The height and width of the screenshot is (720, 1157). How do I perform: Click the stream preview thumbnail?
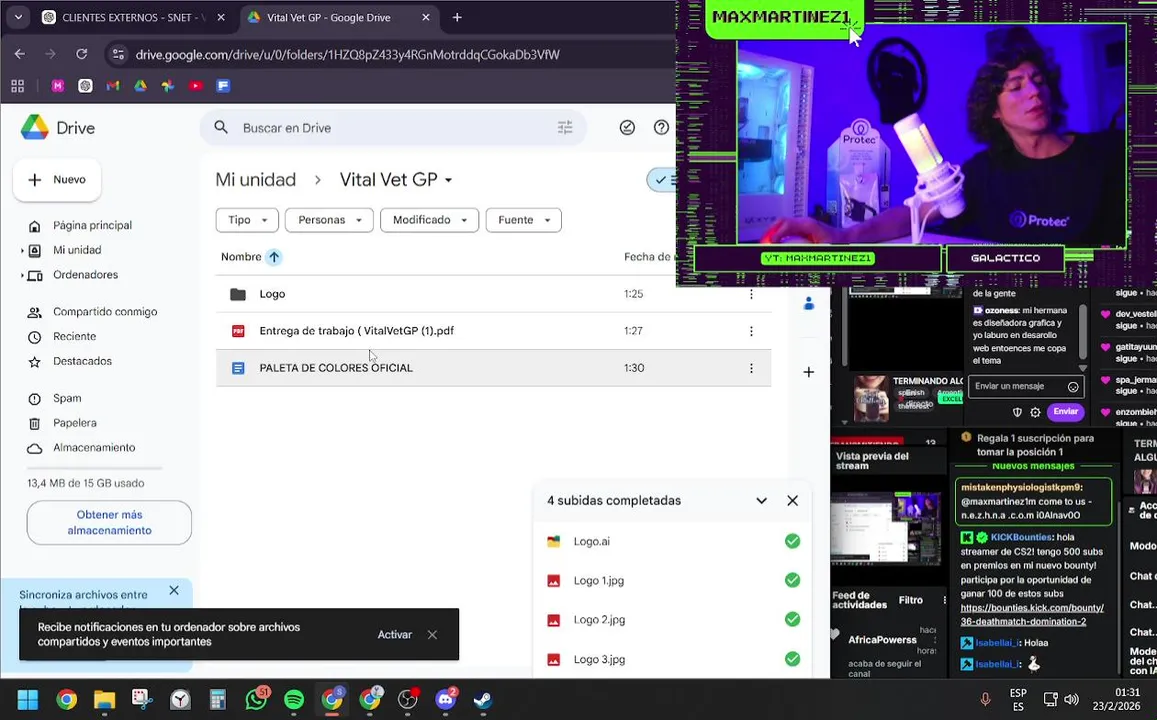pyautogui.click(x=885, y=530)
